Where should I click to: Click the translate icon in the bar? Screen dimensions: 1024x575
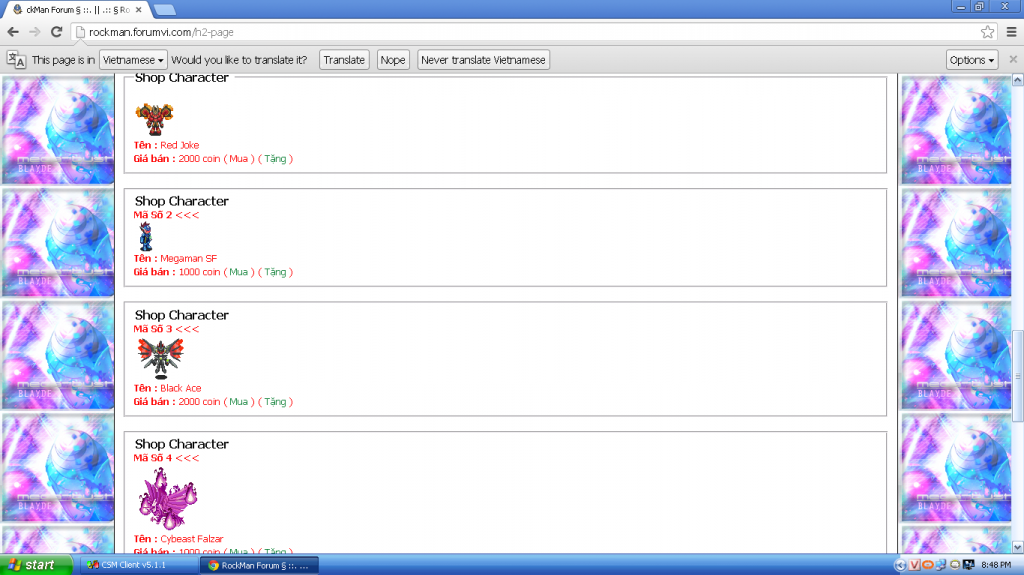(x=16, y=59)
